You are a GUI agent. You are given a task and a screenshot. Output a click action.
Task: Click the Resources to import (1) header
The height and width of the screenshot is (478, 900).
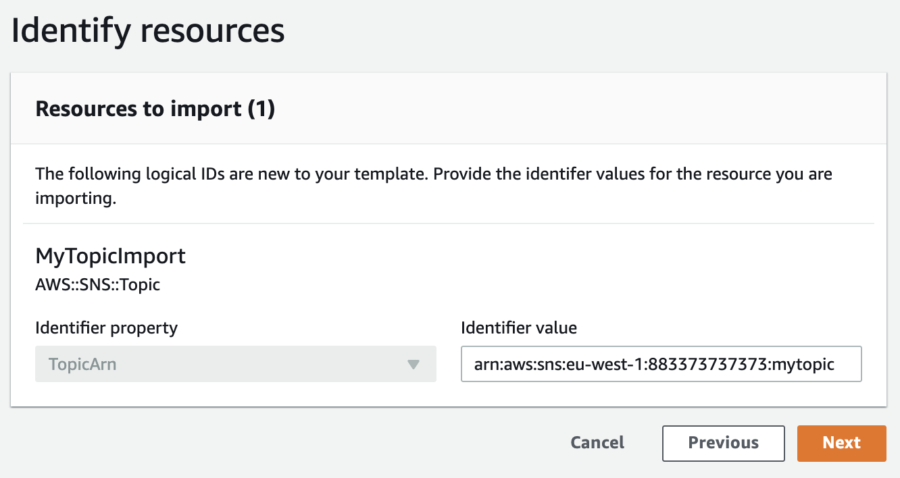(155, 109)
